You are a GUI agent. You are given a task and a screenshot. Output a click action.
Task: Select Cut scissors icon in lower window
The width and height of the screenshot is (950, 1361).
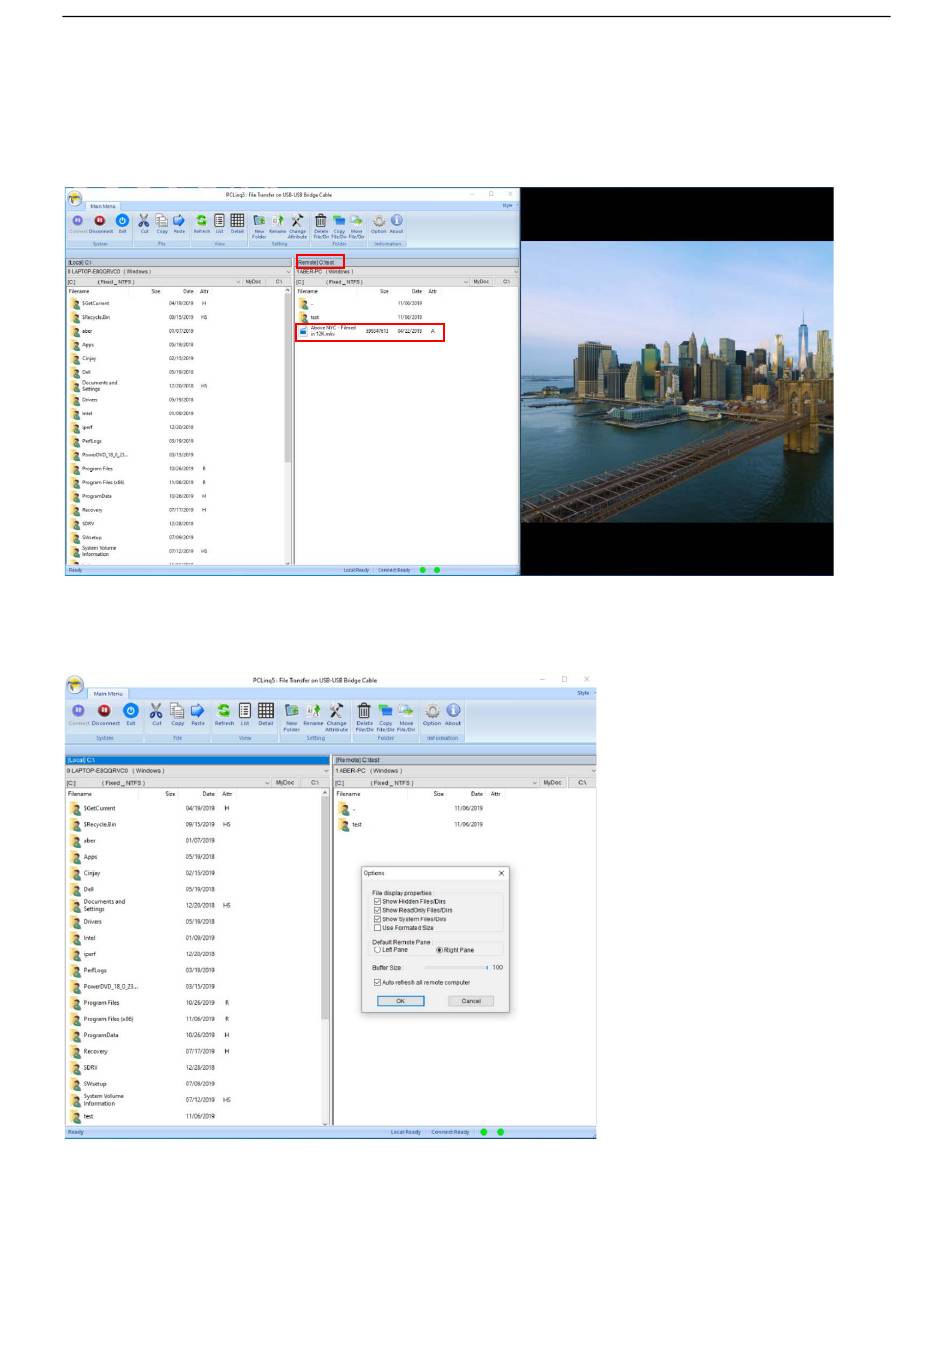tap(156, 710)
